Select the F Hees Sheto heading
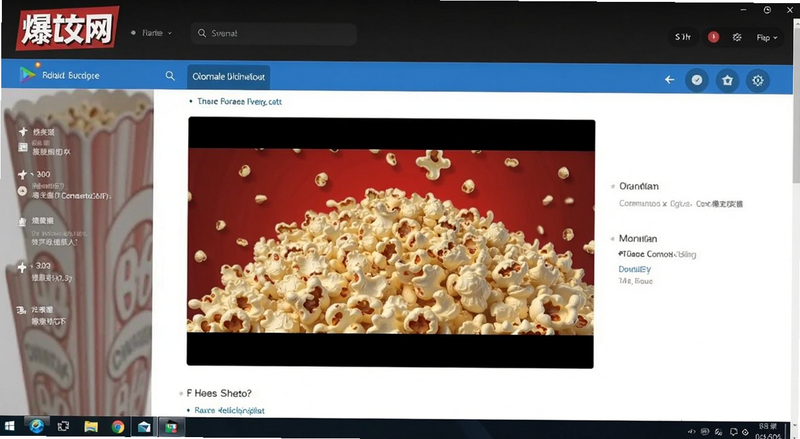This screenshot has width=800, height=439. (219, 393)
